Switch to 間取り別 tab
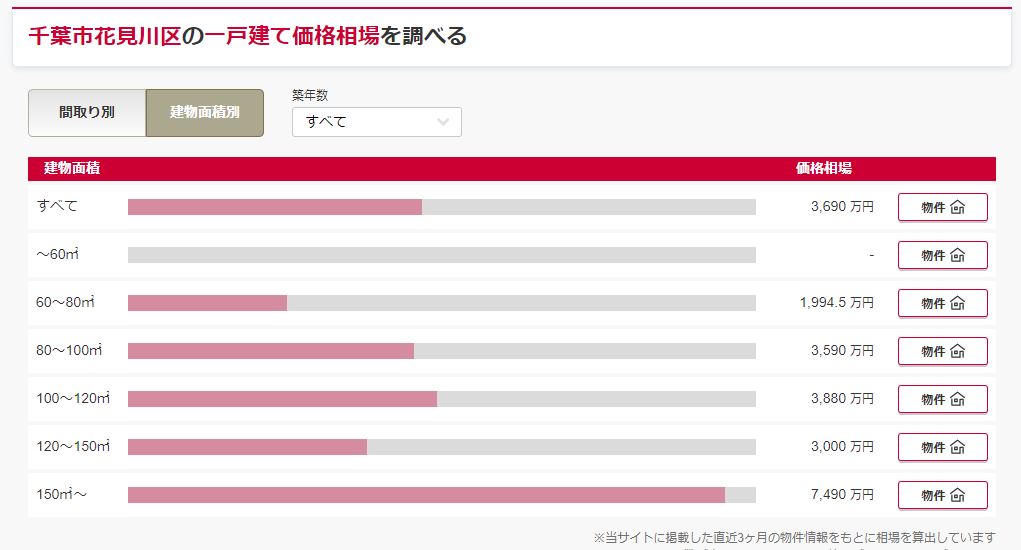The image size is (1021, 550). click(x=87, y=113)
